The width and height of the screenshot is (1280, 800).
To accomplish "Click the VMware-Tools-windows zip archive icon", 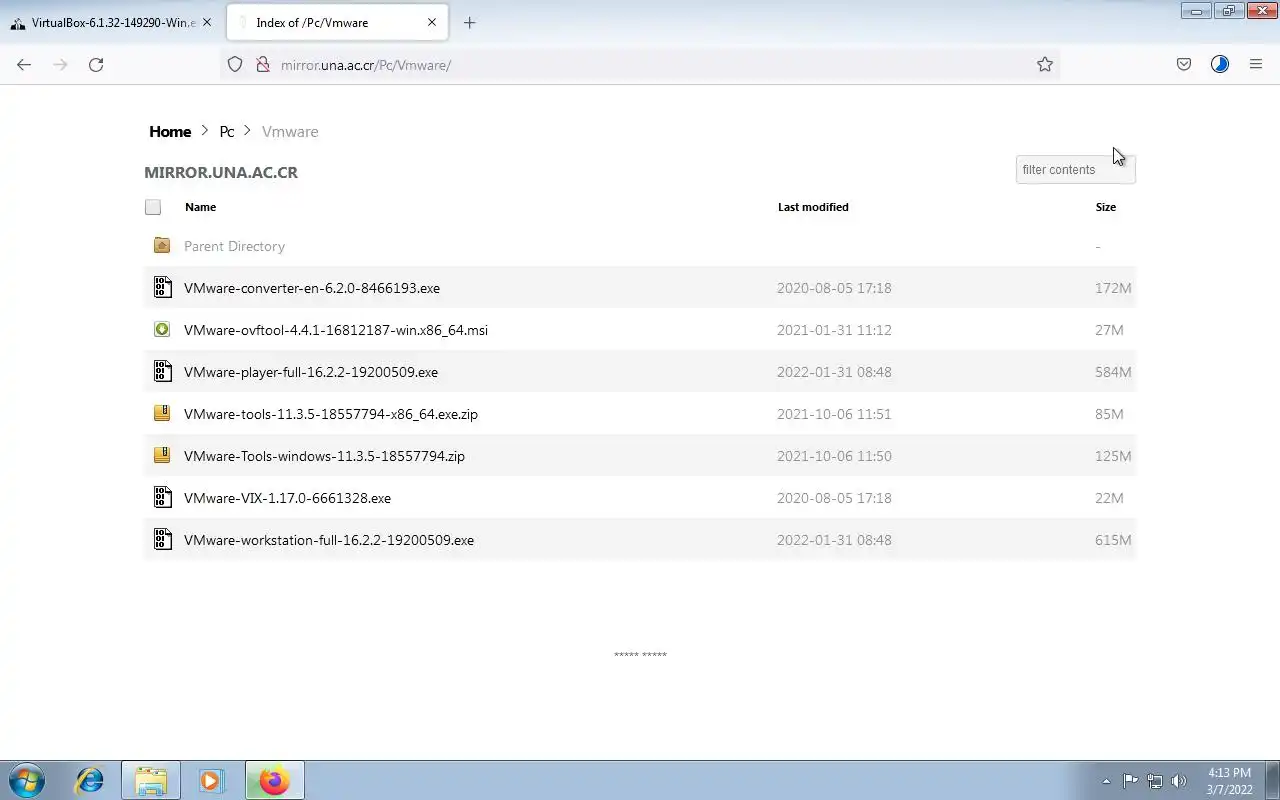I will [x=162, y=455].
